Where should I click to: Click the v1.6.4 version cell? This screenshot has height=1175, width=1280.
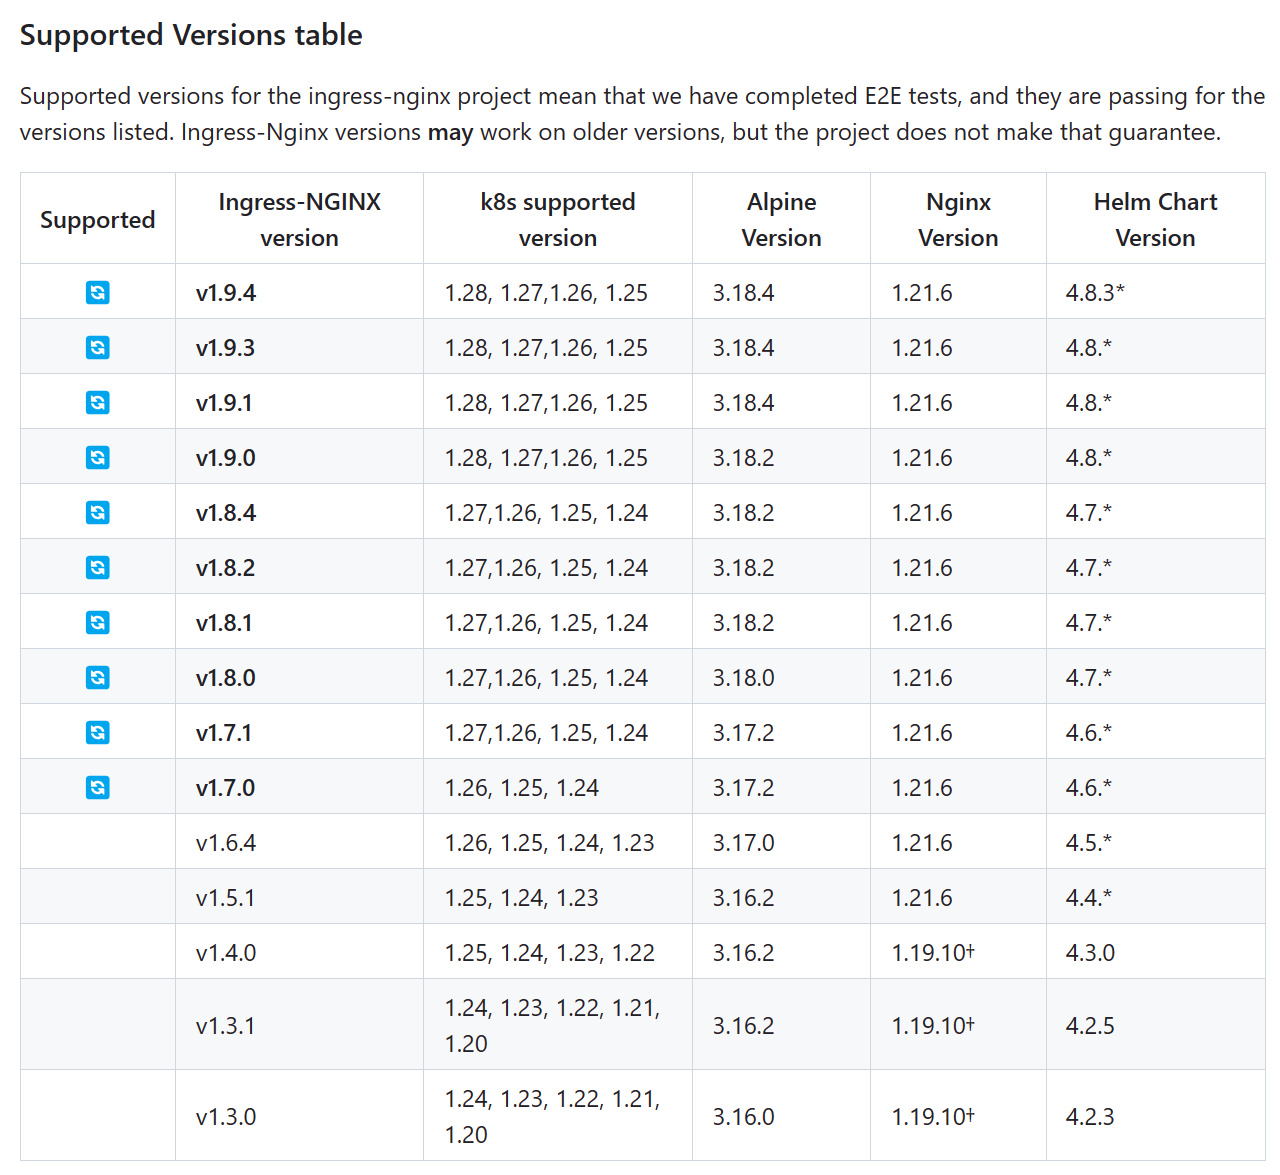click(x=226, y=843)
